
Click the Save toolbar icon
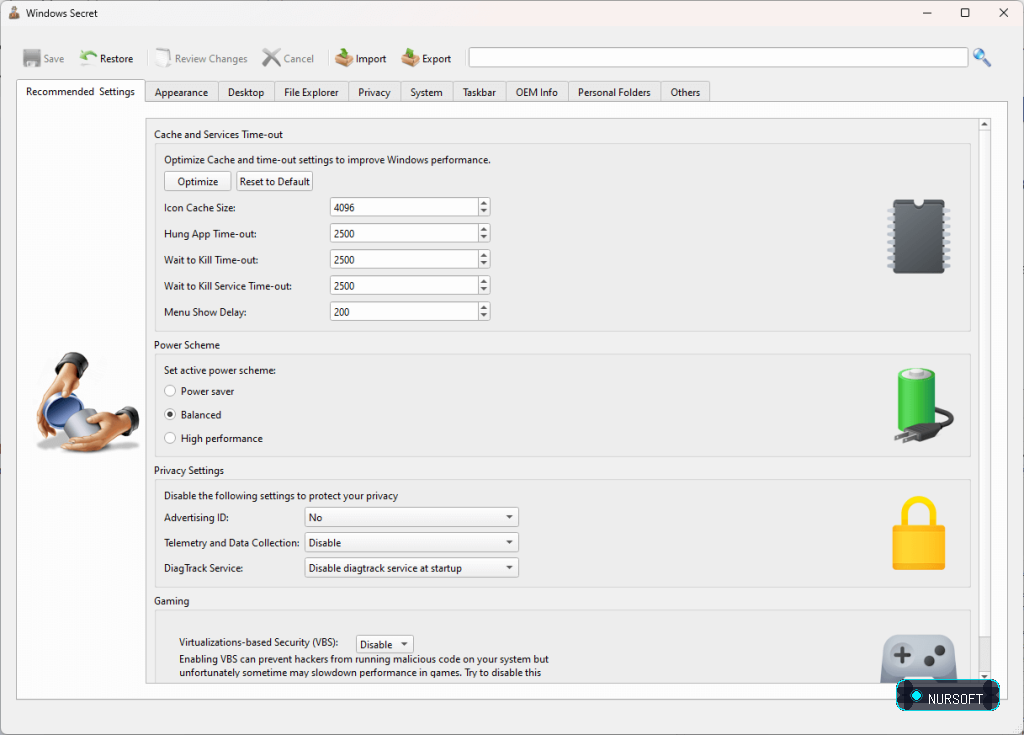tap(31, 58)
